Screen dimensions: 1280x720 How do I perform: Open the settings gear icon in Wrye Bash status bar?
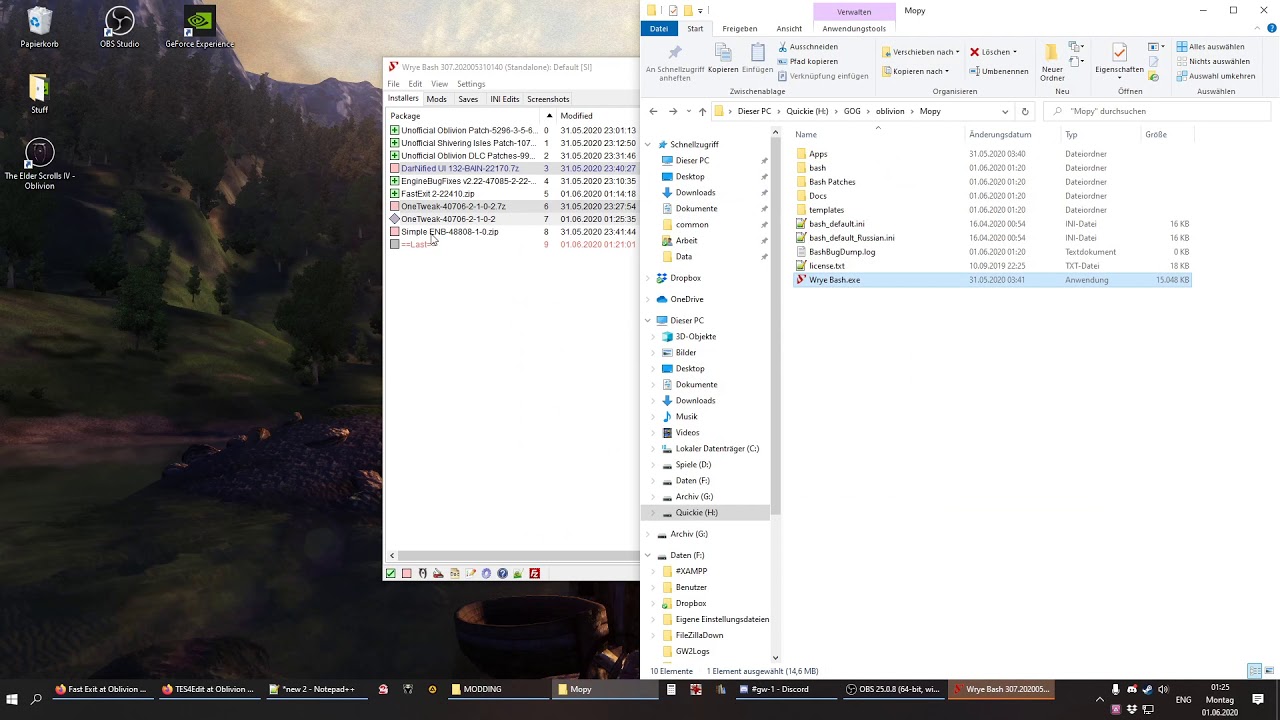pos(487,573)
